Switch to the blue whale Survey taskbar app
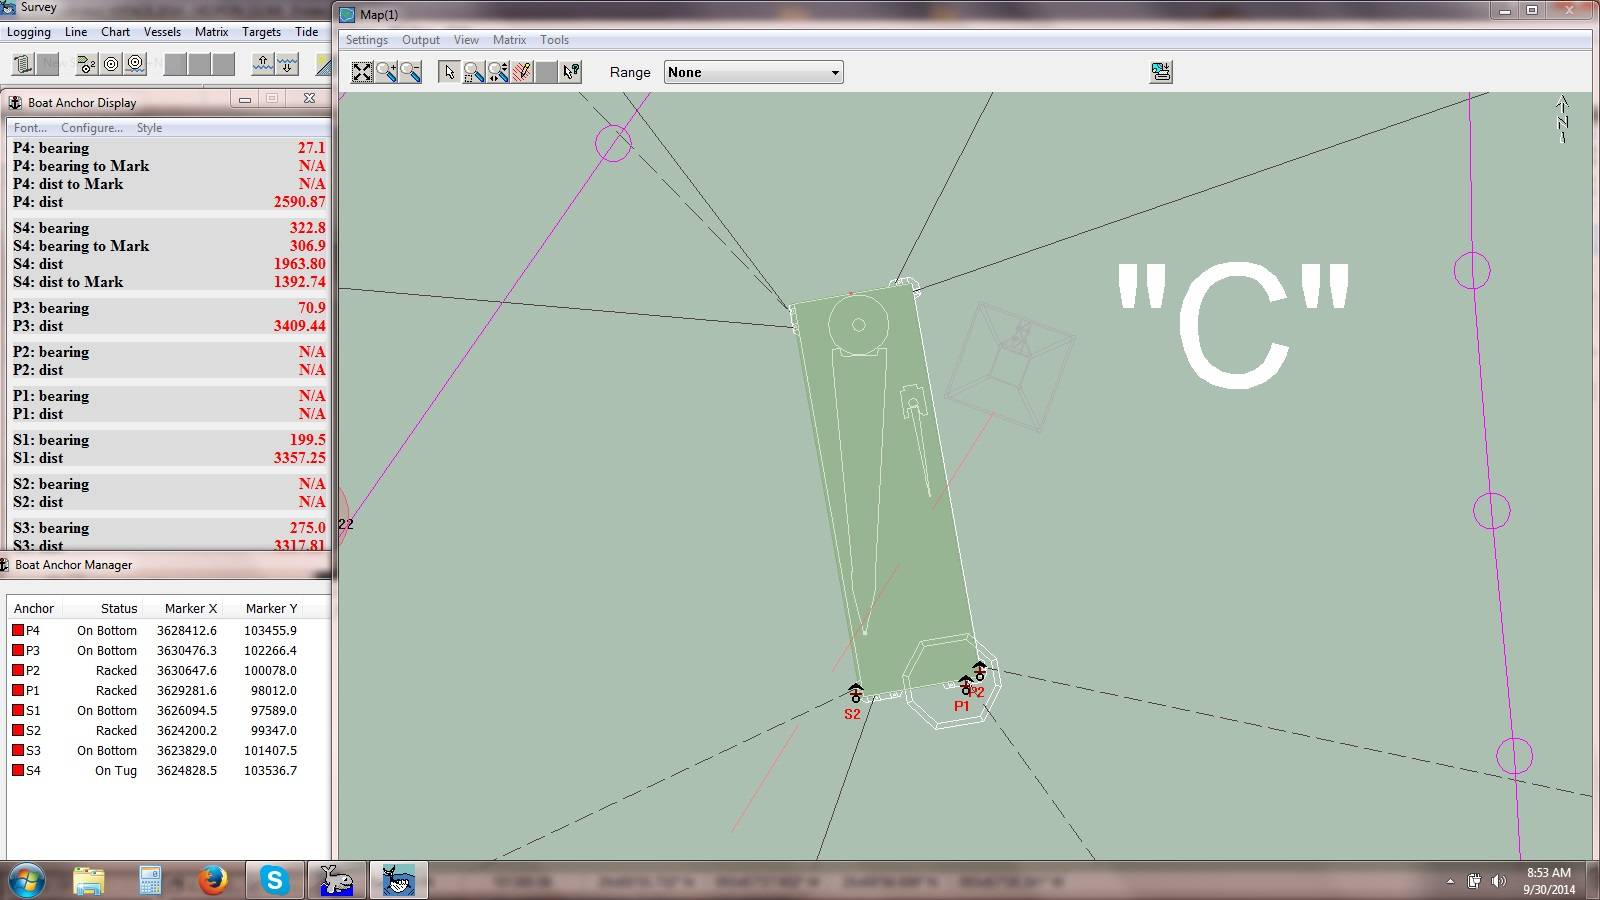Image resolution: width=1600 pixels, height=900 pixels. (398, 880)
